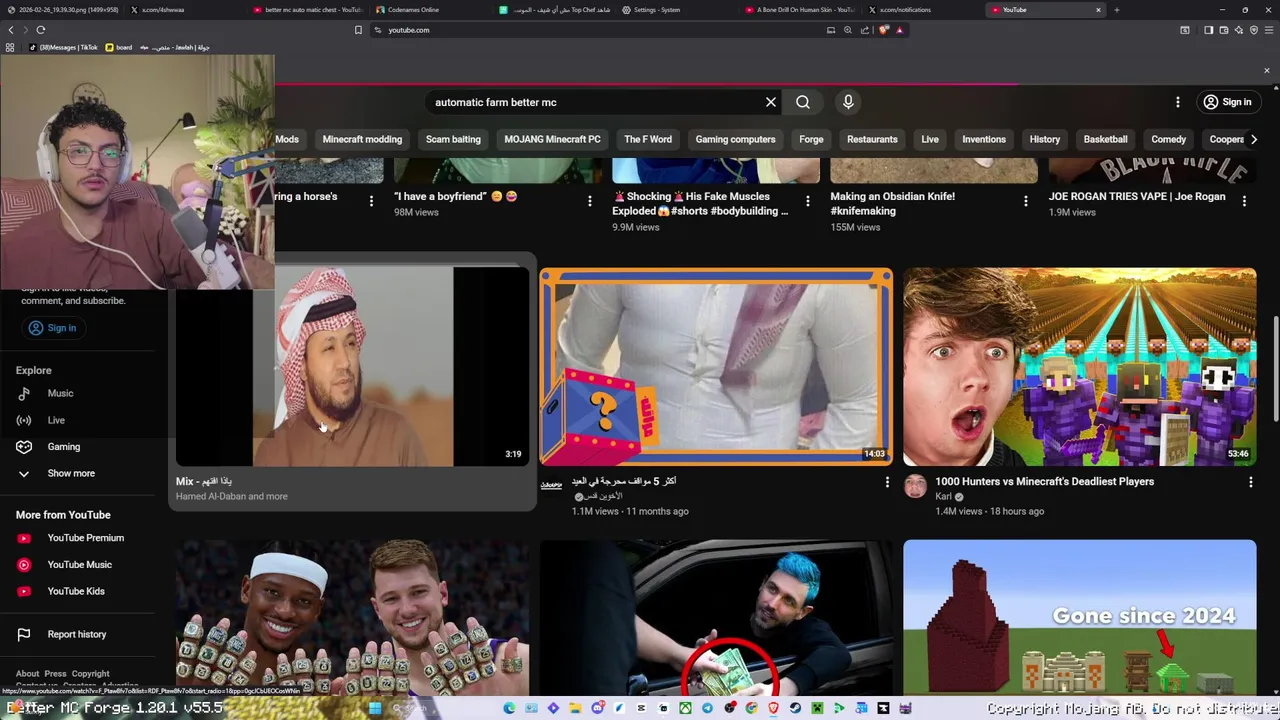Open the browser zoom magnifier icon
Viewport: 1280px width, 720px height.
click(x=848, y=30)
